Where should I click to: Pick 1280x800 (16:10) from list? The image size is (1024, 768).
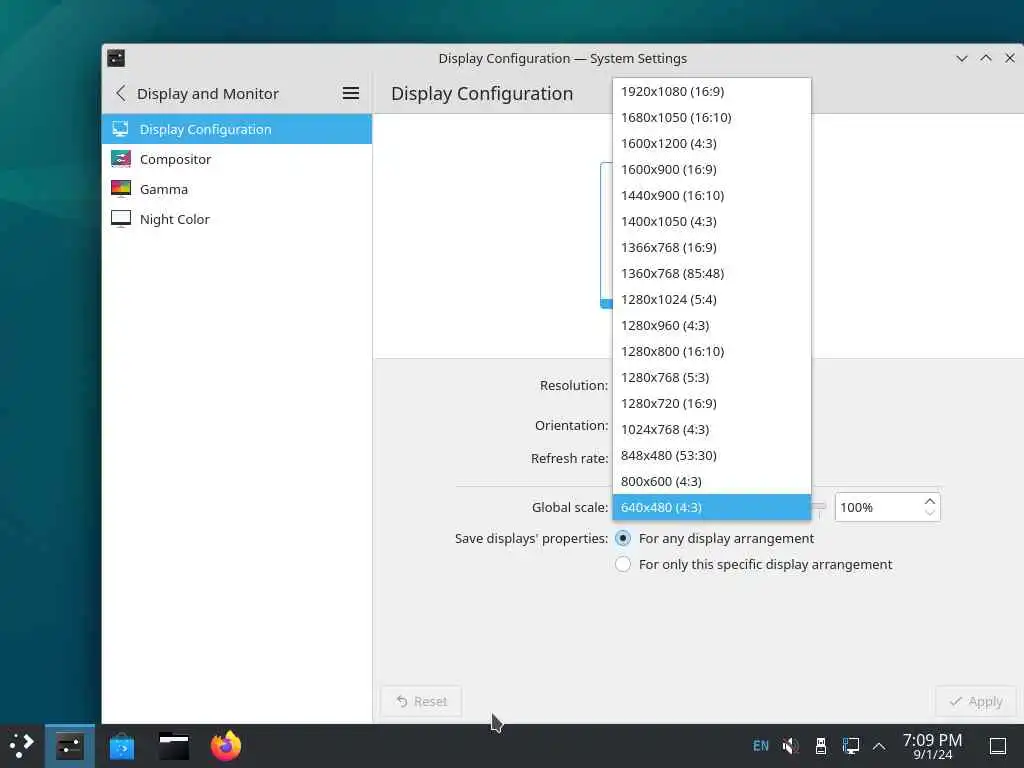click(x=712, y=351)
